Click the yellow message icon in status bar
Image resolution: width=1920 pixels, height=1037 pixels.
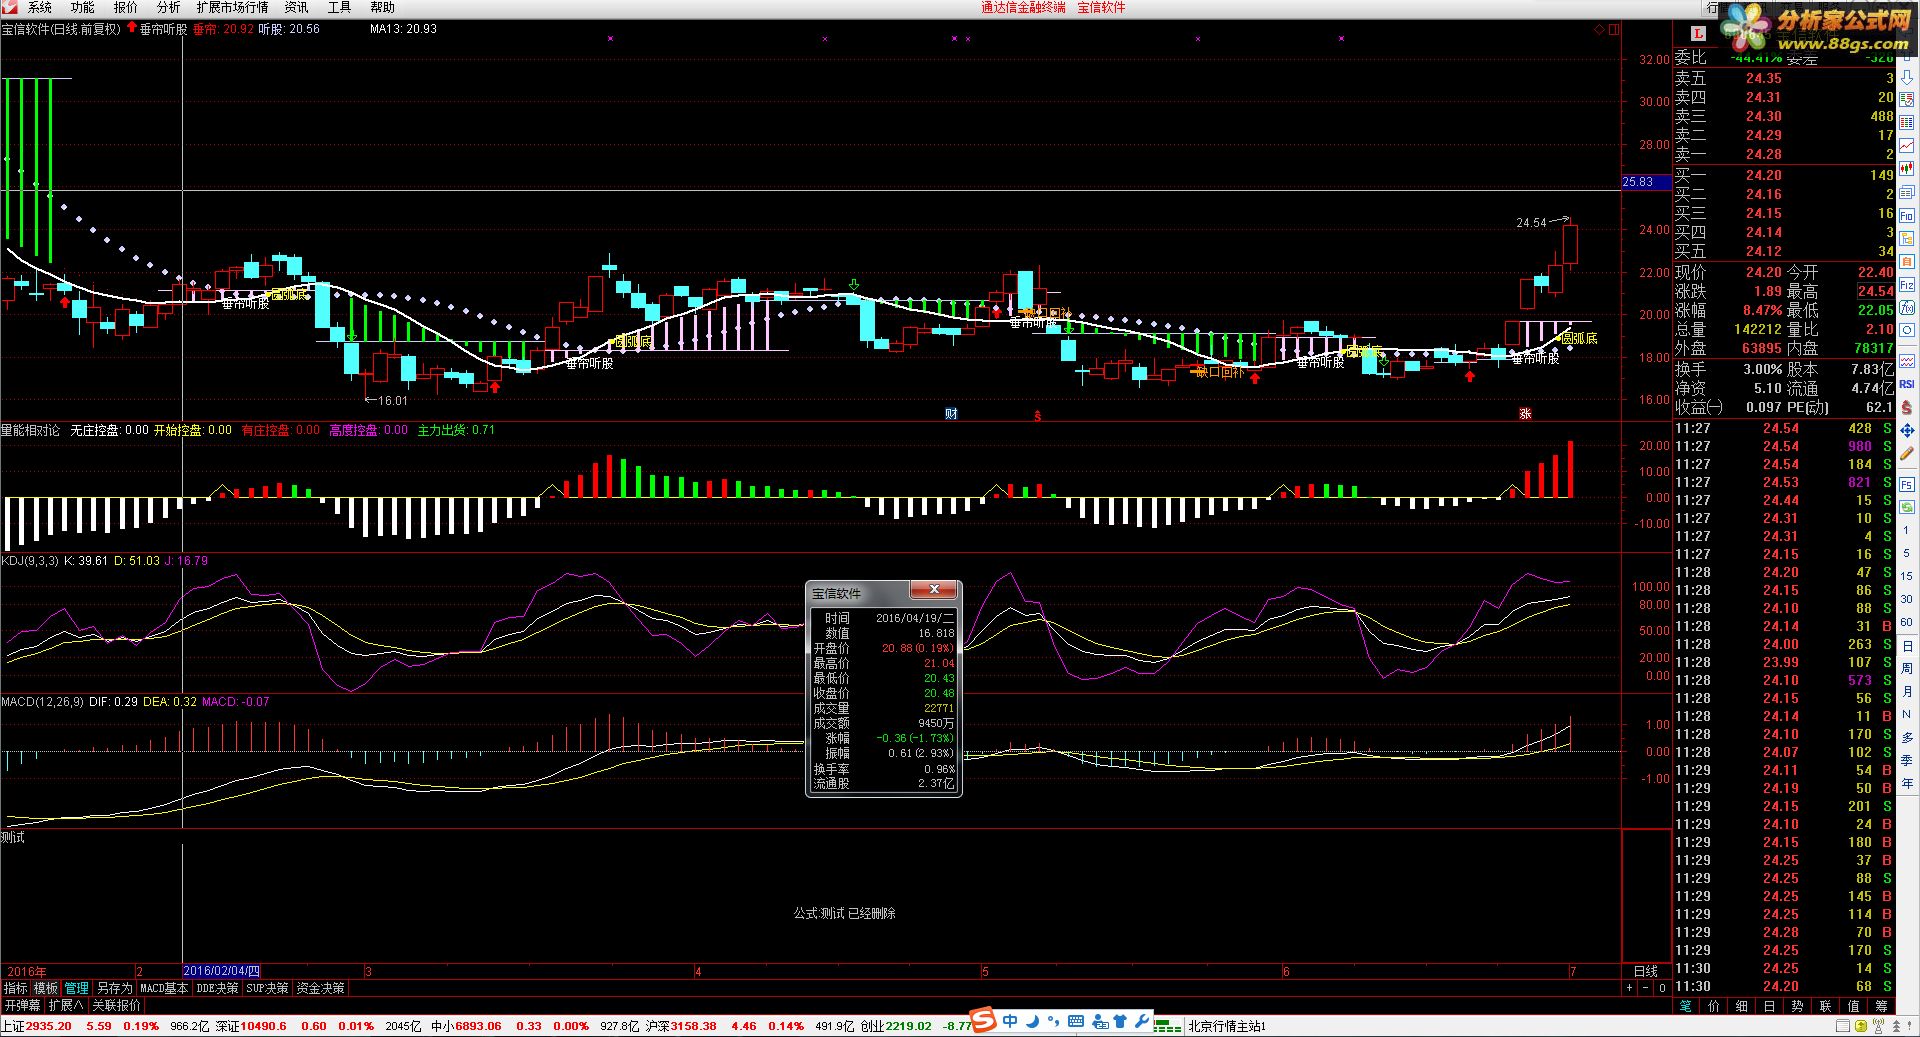pos(1859,1026)
